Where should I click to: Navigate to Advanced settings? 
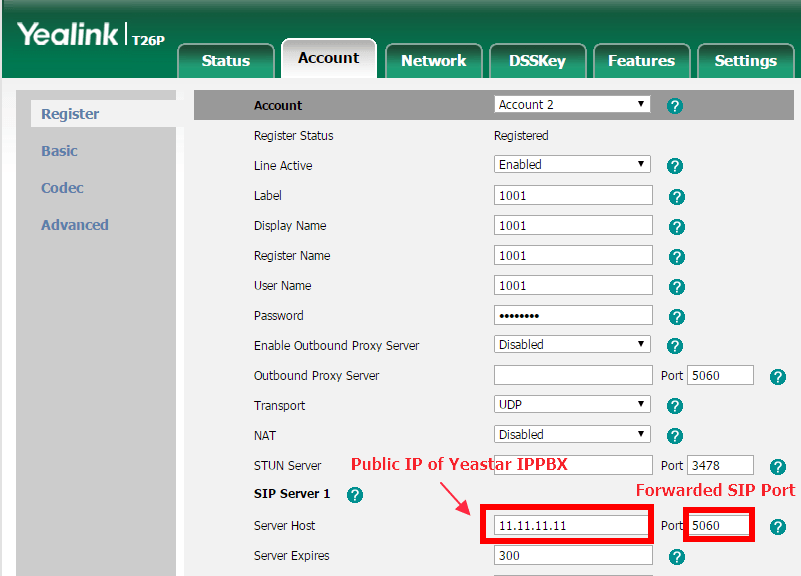74,224
